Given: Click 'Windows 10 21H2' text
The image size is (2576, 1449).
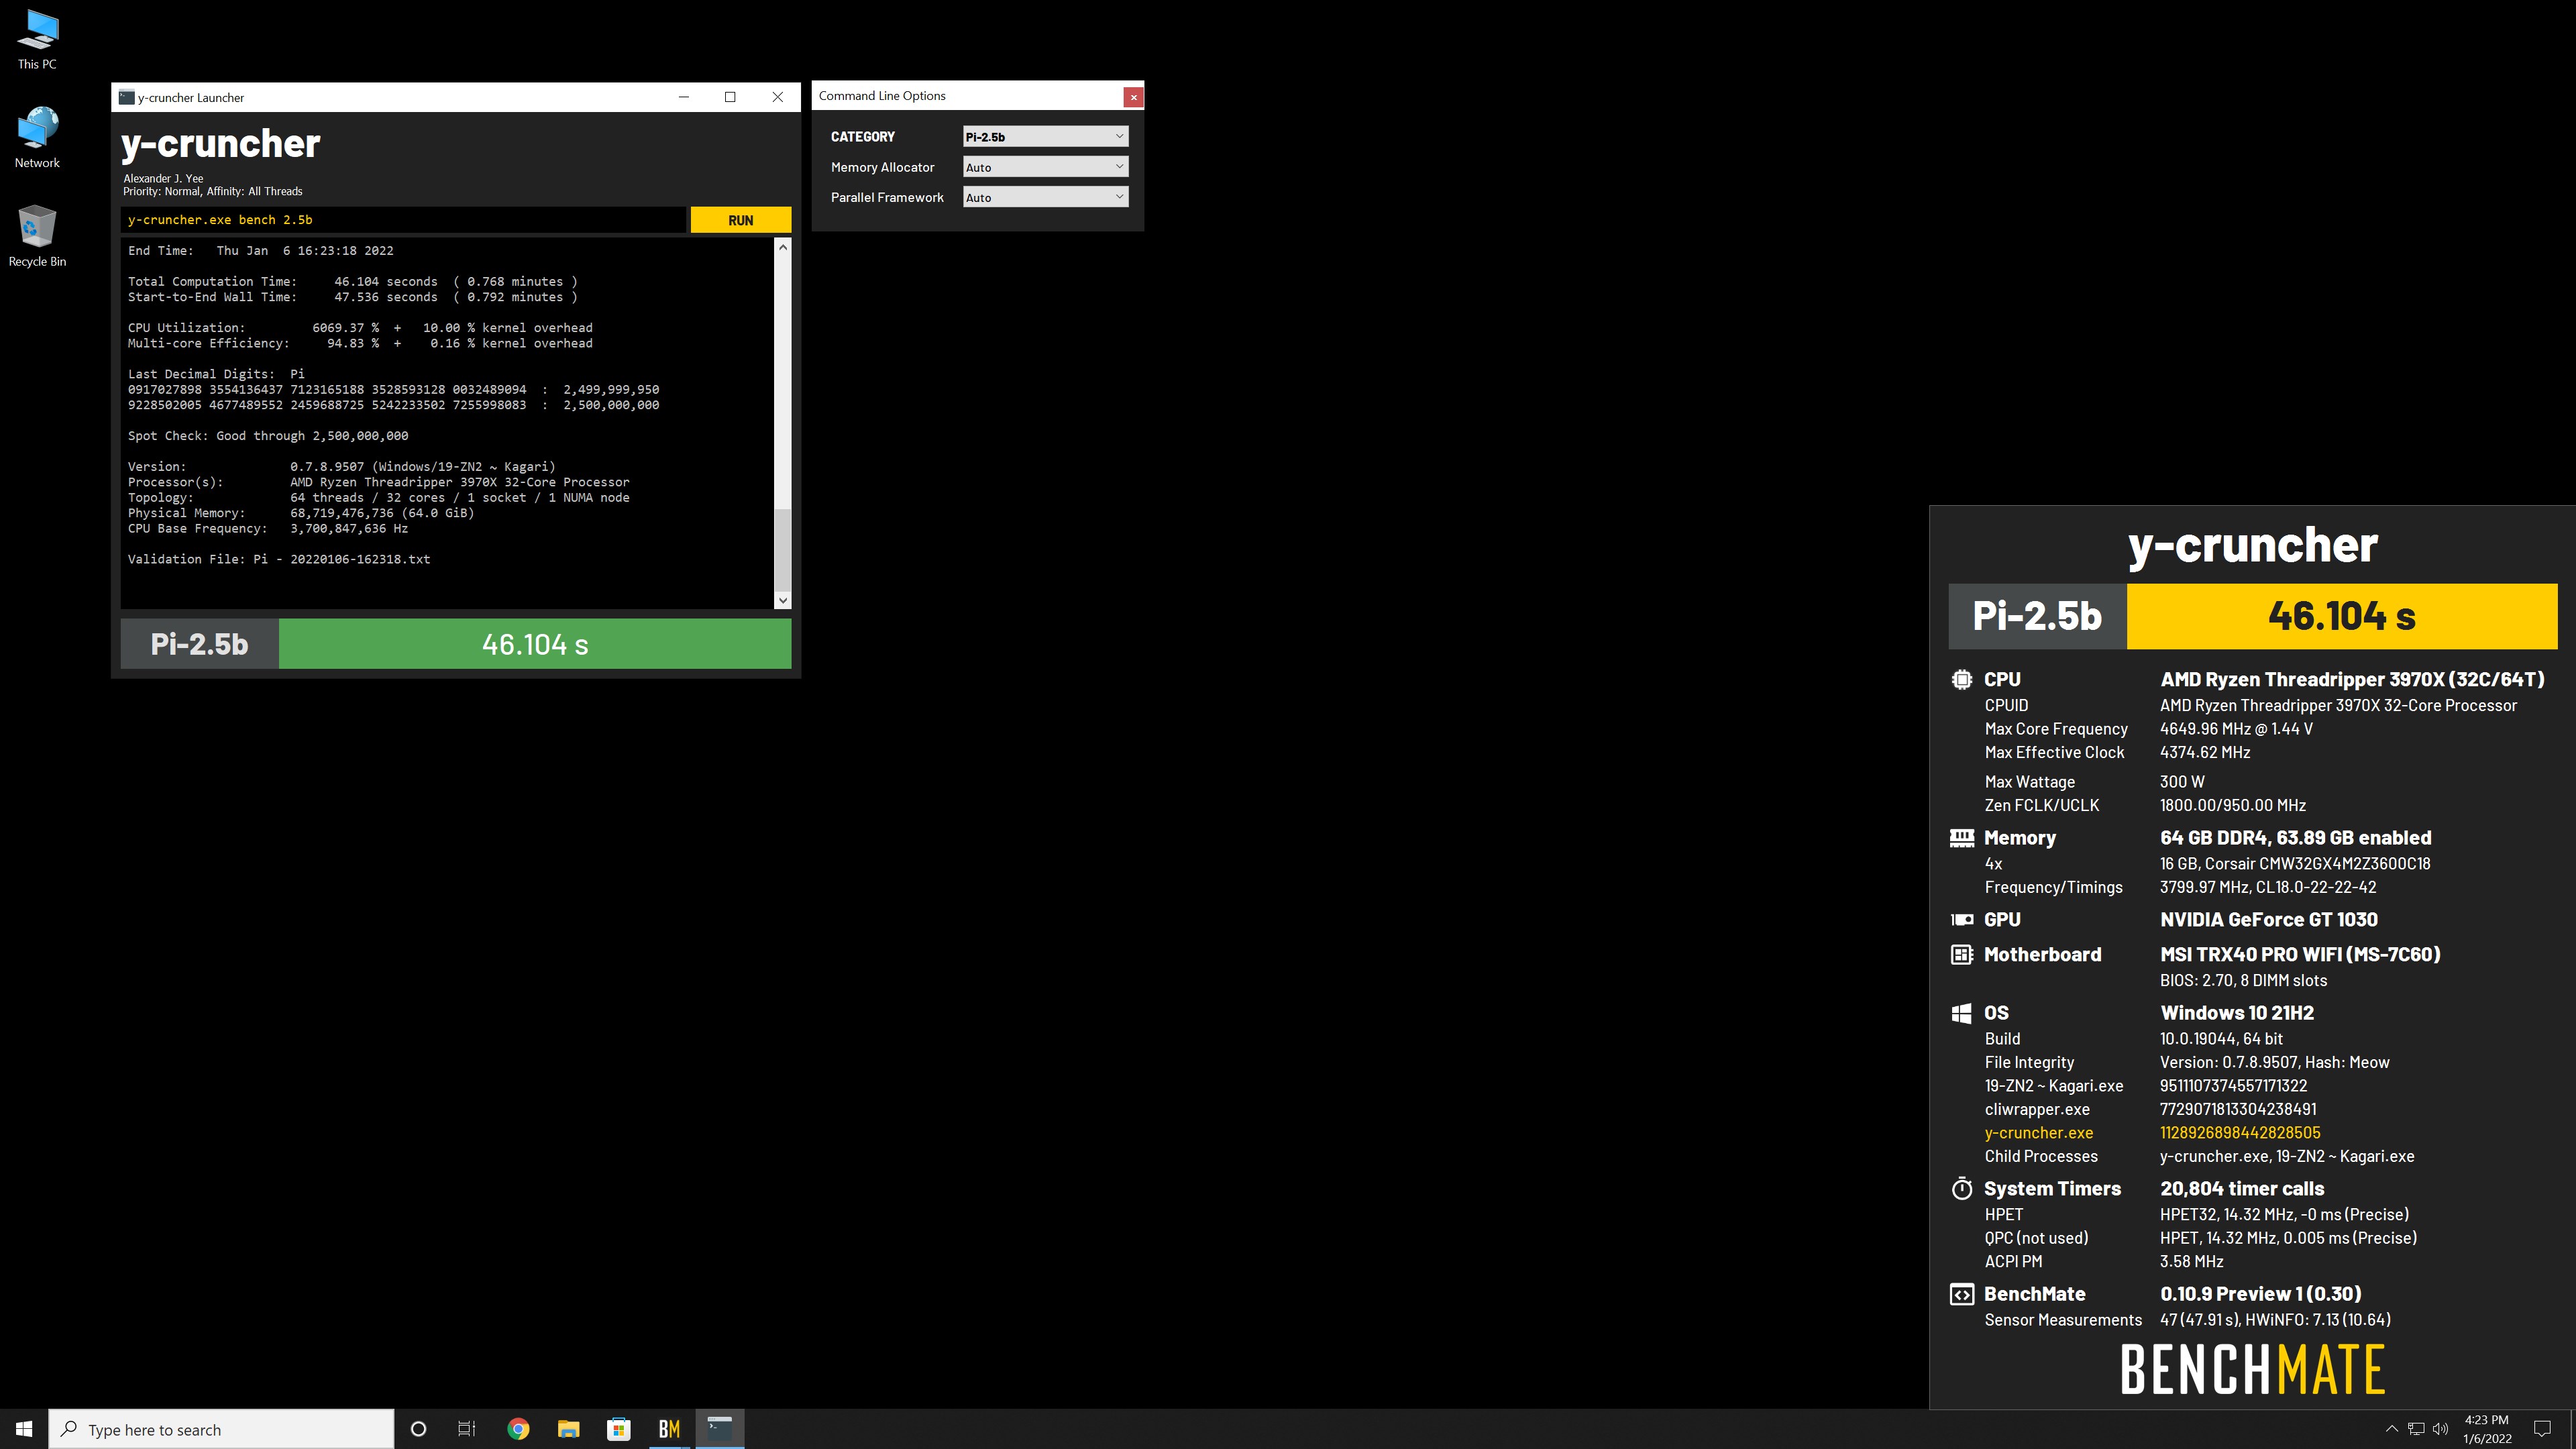Looking at the screenshot, I should [2237, 1013].
